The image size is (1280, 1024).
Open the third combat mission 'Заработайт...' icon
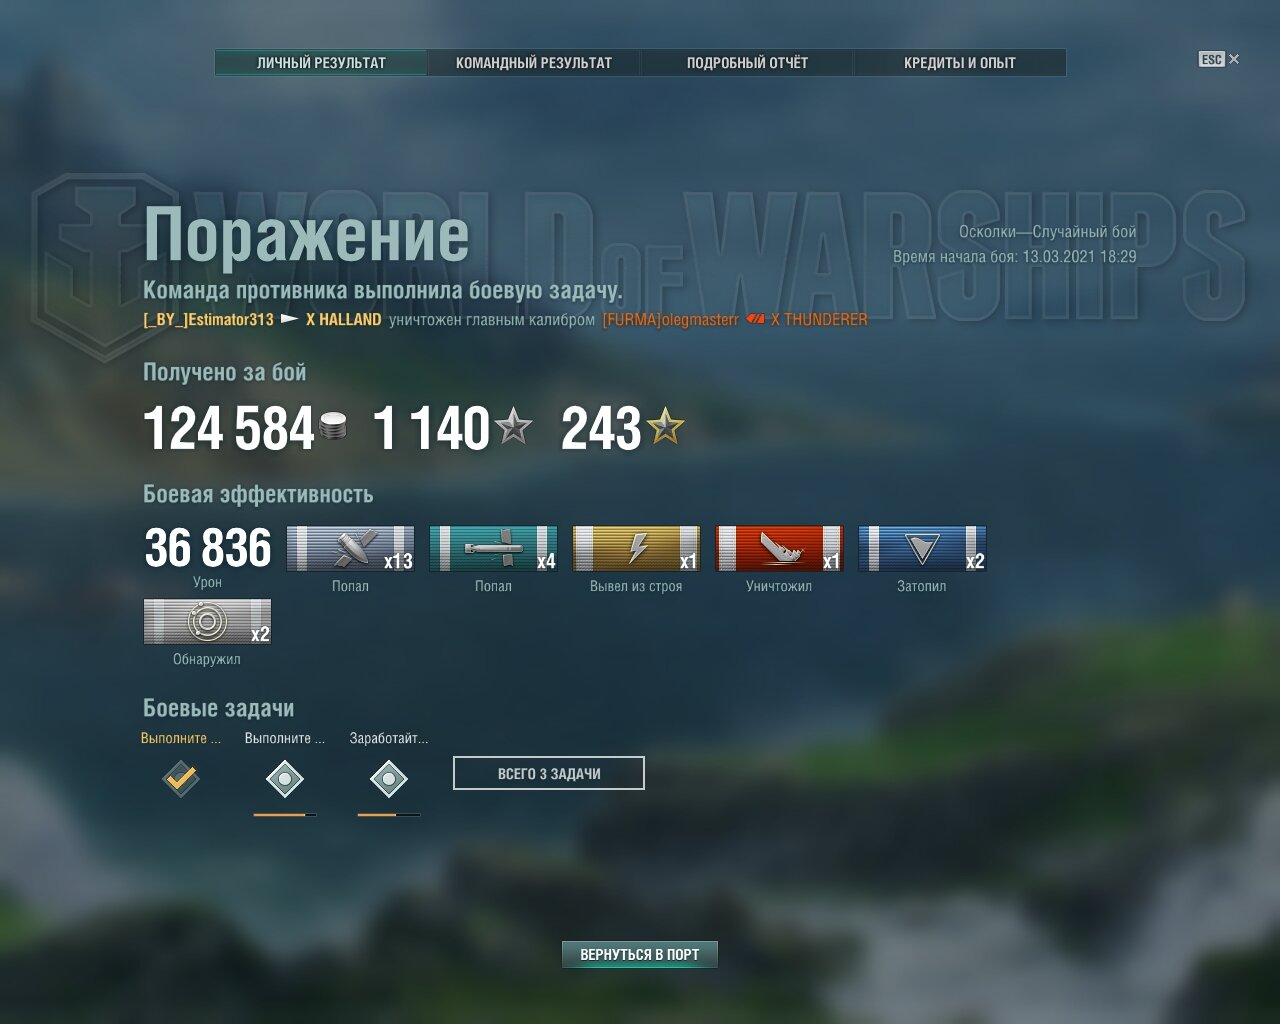(389, 778)
